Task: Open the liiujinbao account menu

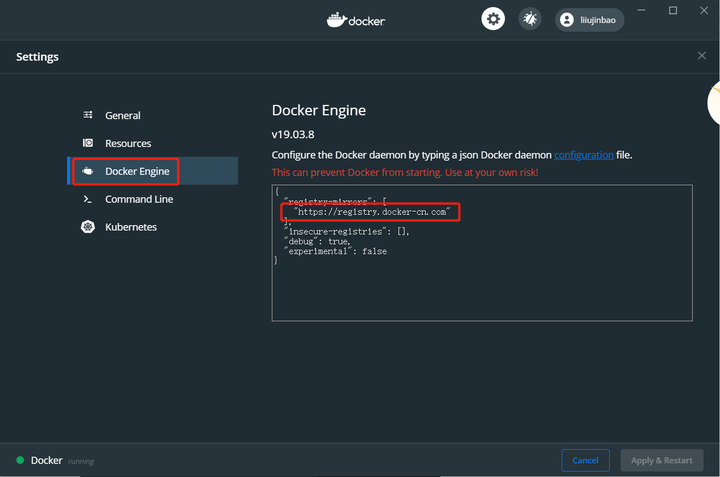Action: tap(589, 20)
